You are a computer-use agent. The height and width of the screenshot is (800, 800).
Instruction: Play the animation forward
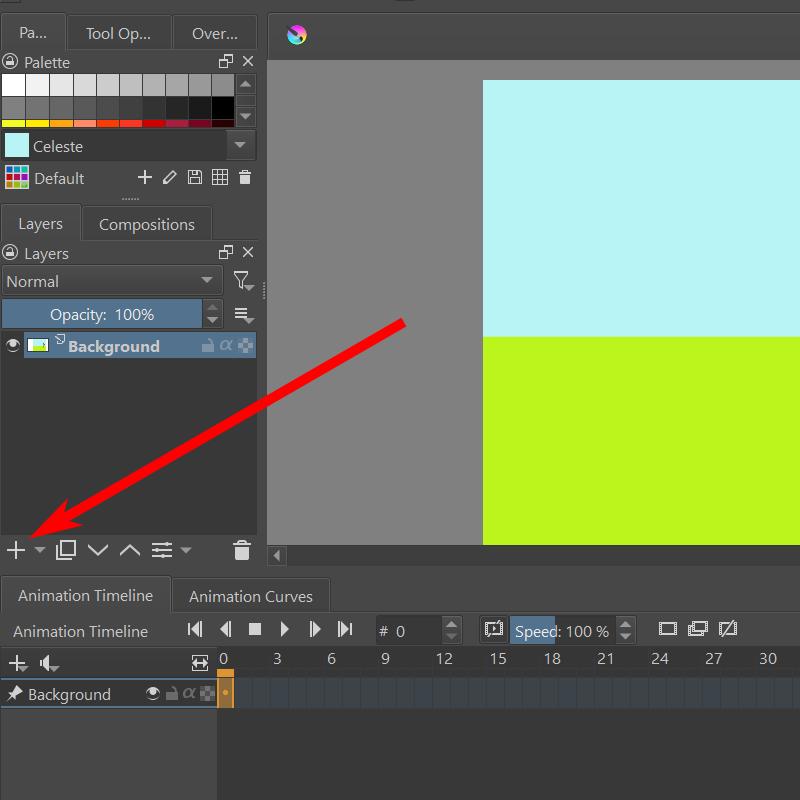[x=285, y=629]
